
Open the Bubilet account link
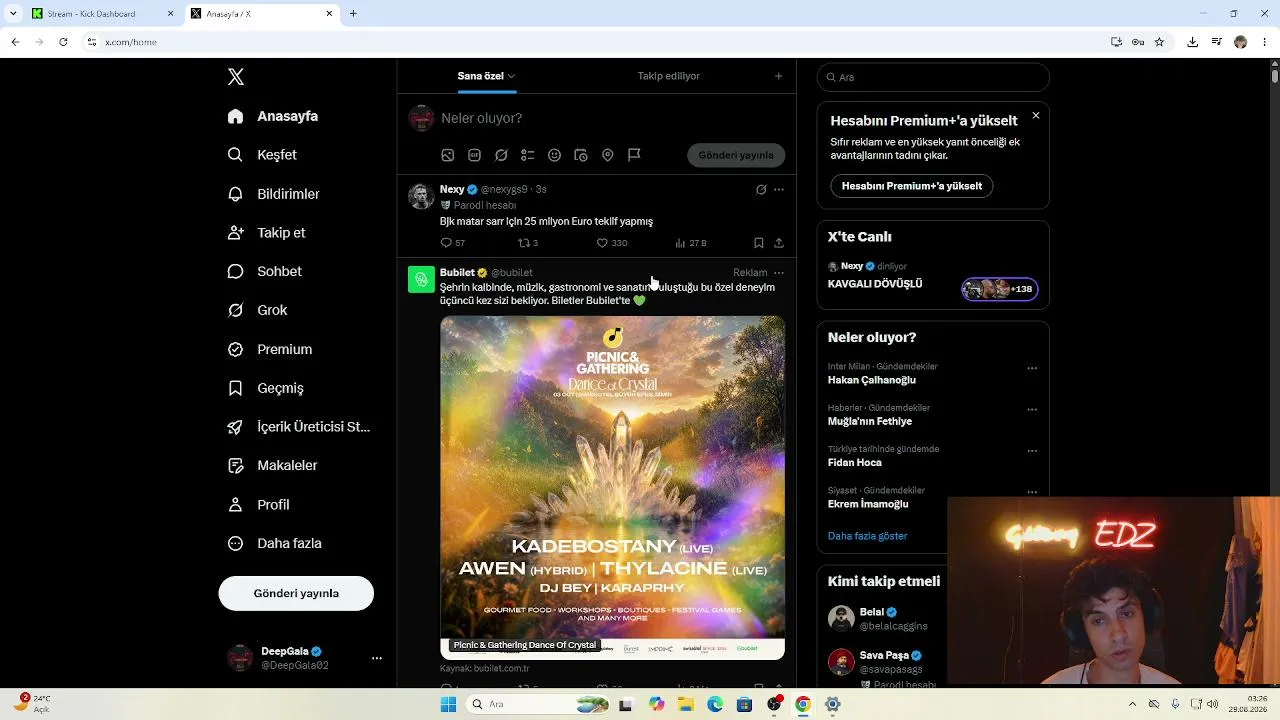click(x=457, y=272)
